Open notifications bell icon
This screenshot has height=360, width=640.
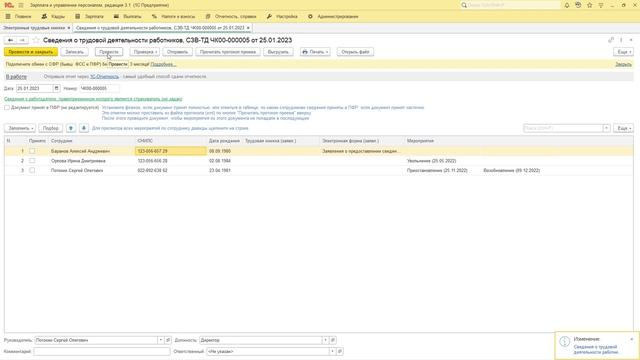tap(567, 5)
